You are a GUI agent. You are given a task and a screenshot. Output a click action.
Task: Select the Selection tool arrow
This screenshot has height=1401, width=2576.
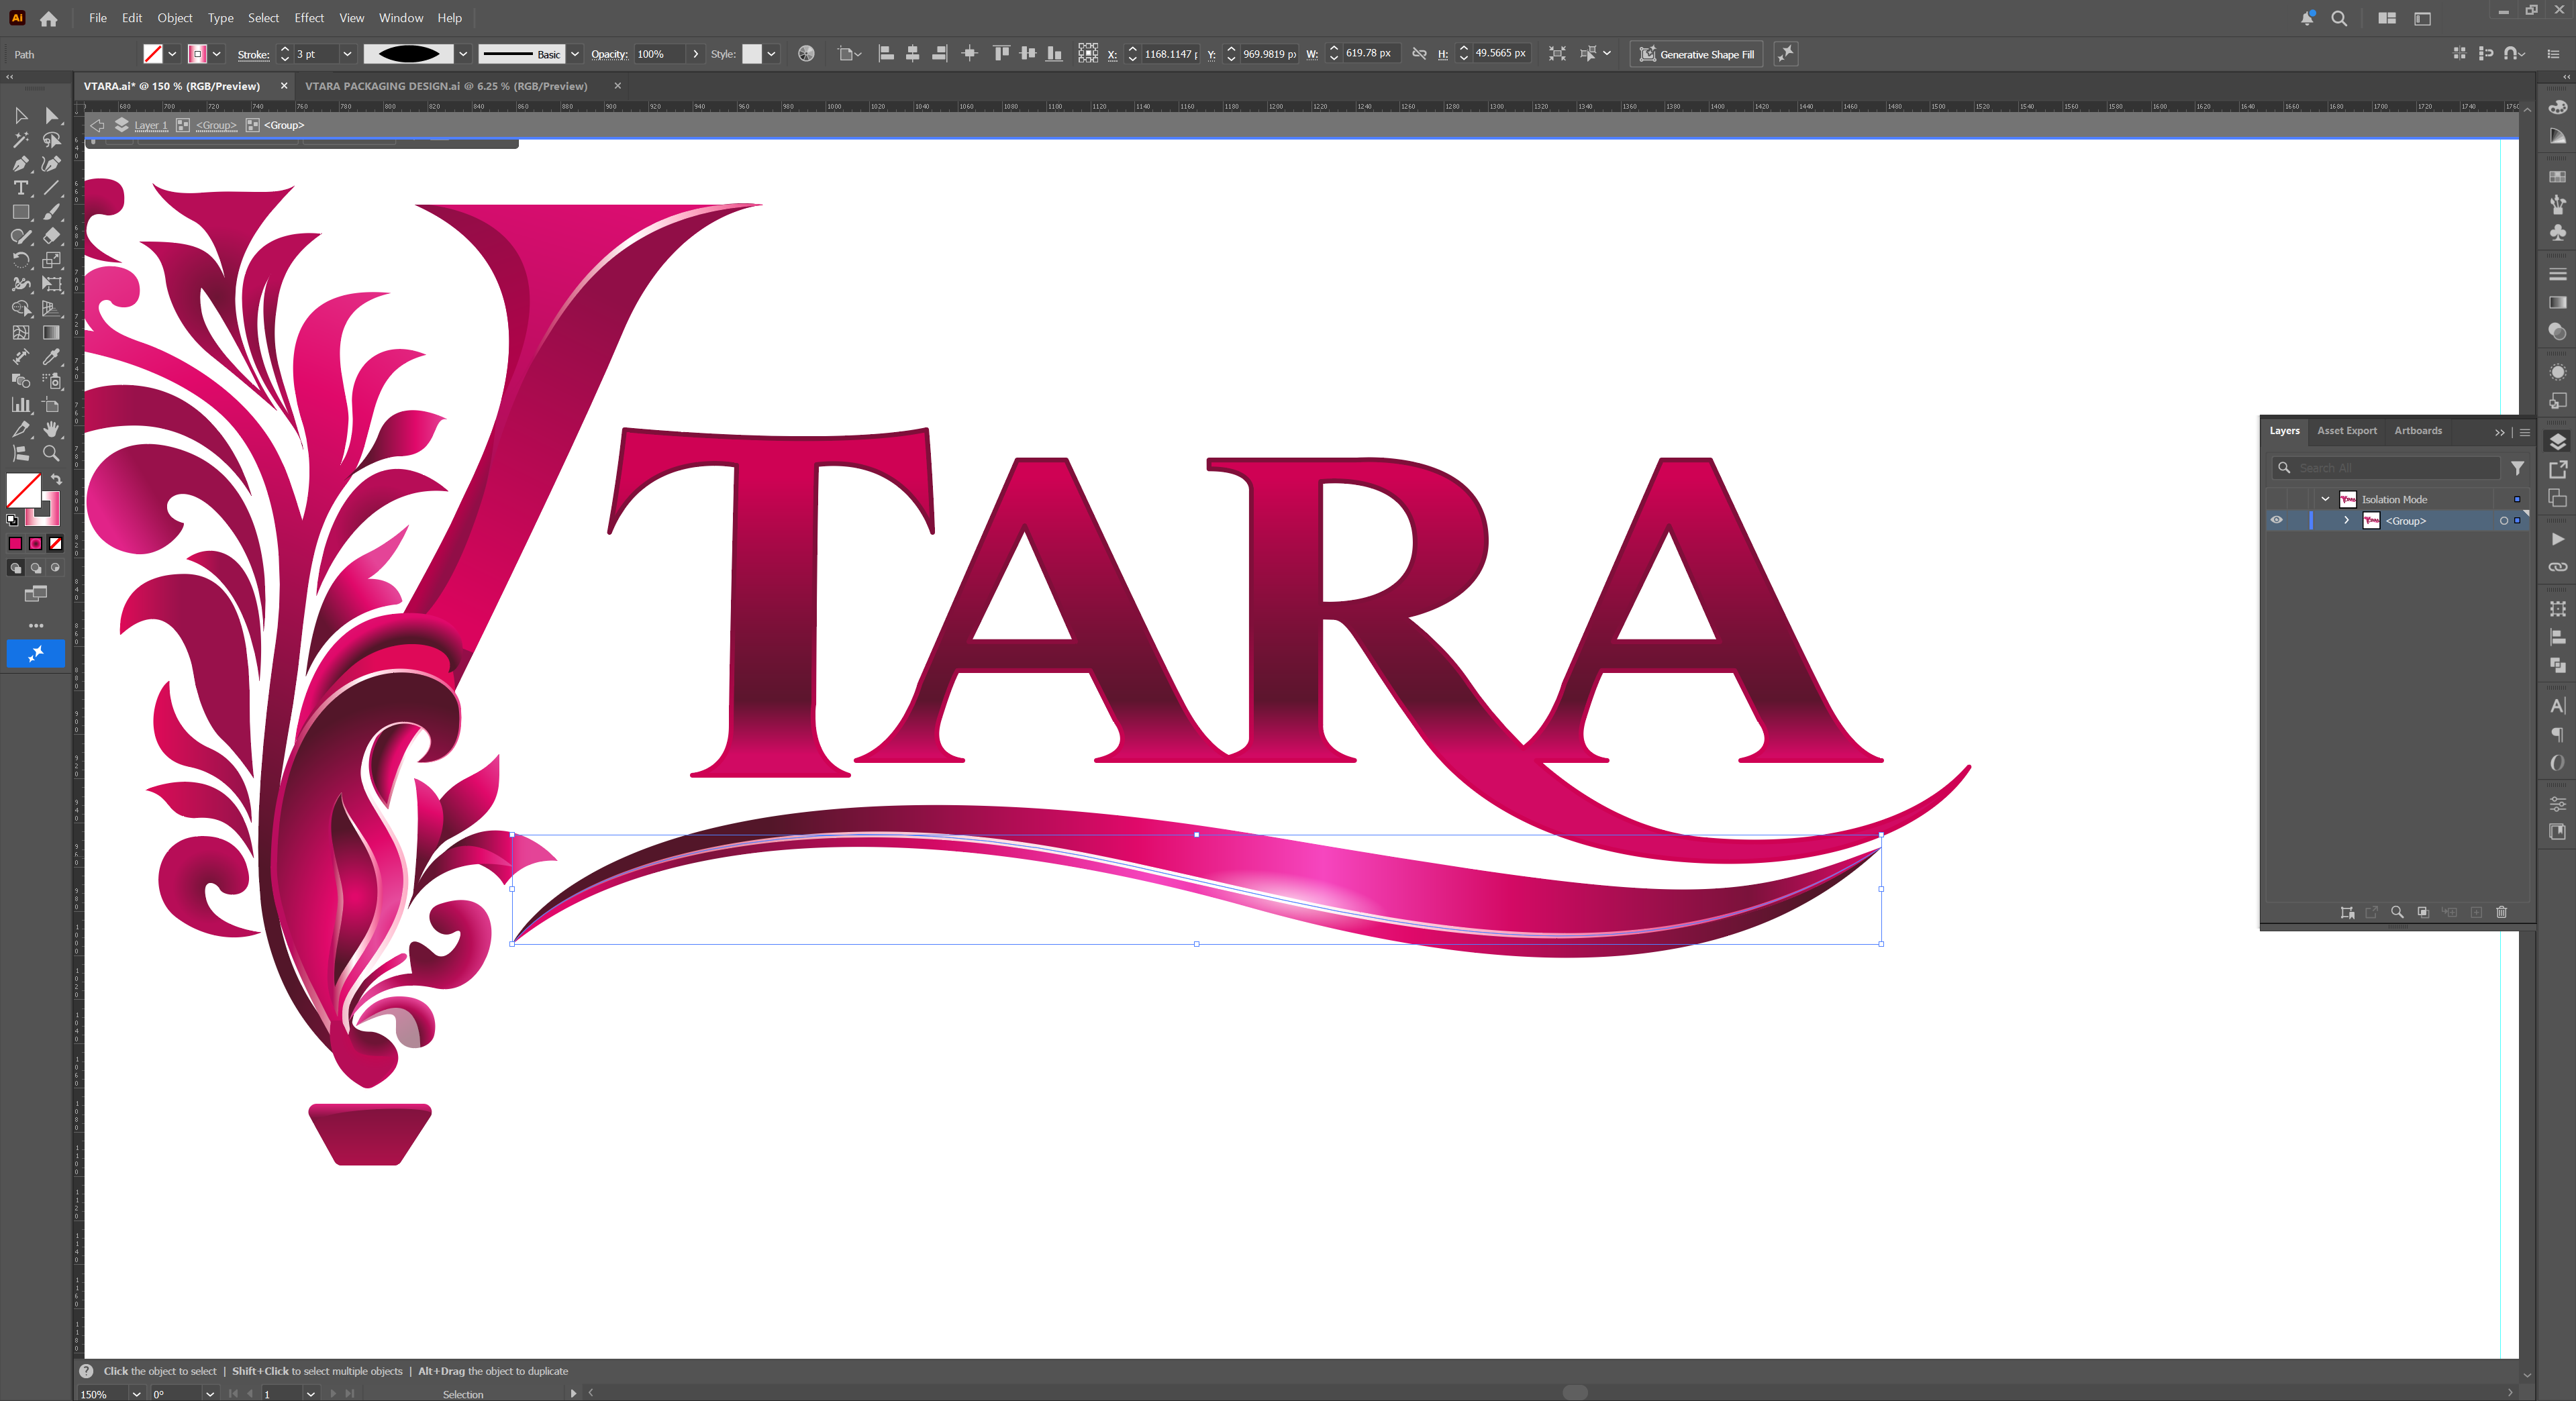20,116
